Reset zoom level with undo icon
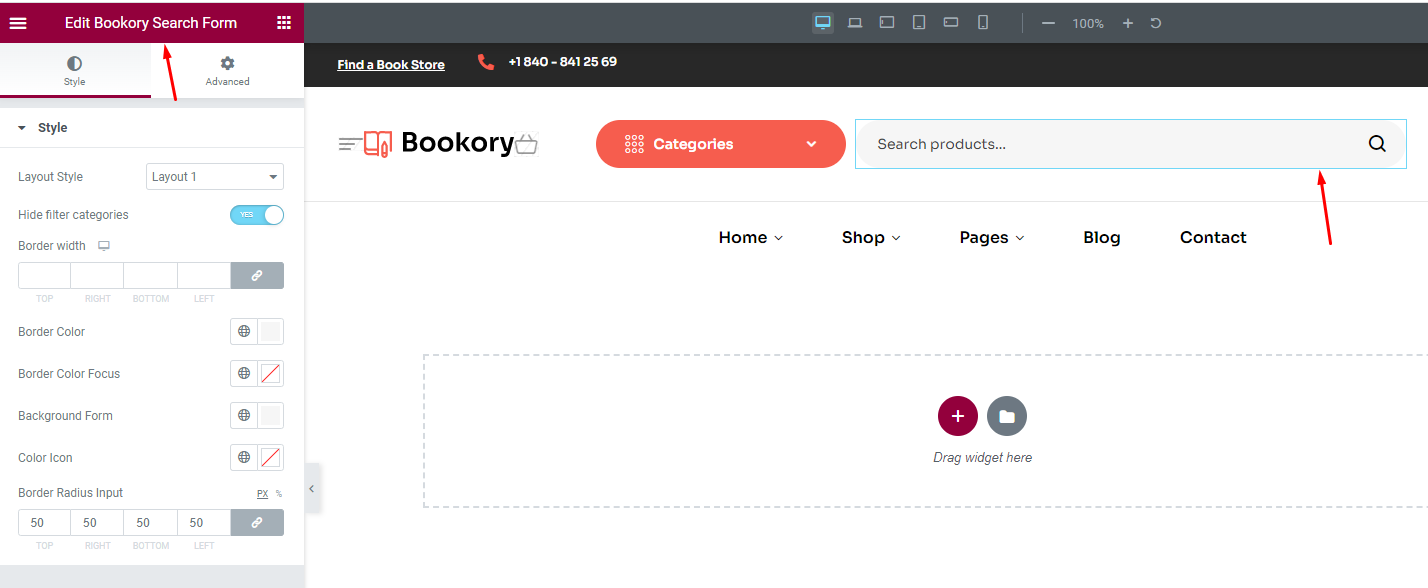The height and width of the screenshot is (588, 1428). click(1156, 23)
